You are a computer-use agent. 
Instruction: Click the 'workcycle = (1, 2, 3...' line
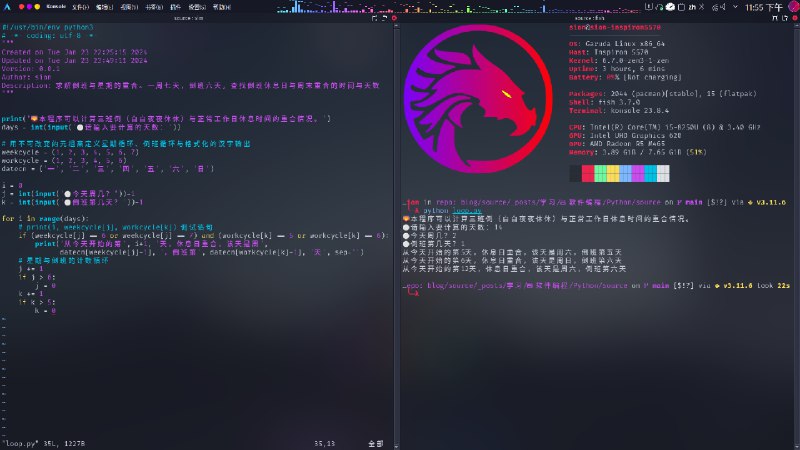(64, 160)
